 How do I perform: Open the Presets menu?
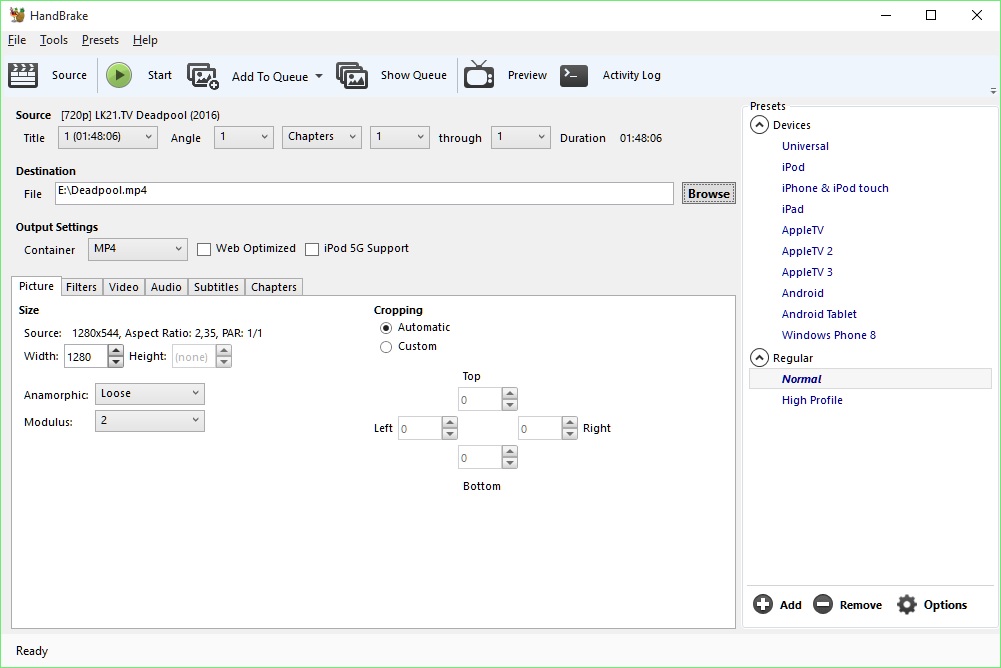point(100,40)
